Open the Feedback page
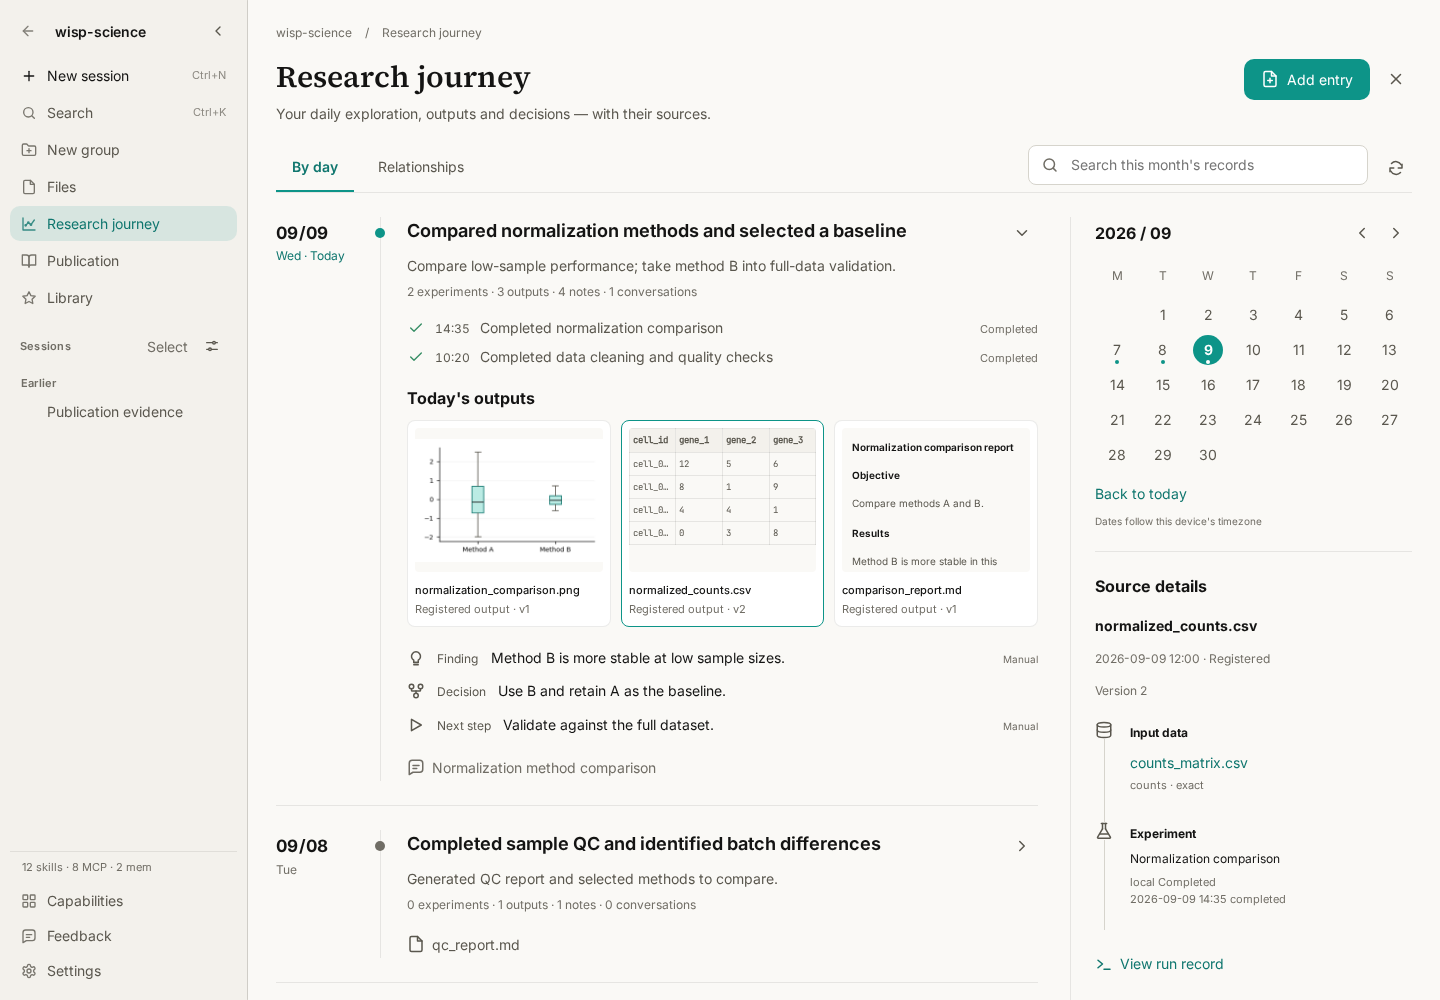 123,936
